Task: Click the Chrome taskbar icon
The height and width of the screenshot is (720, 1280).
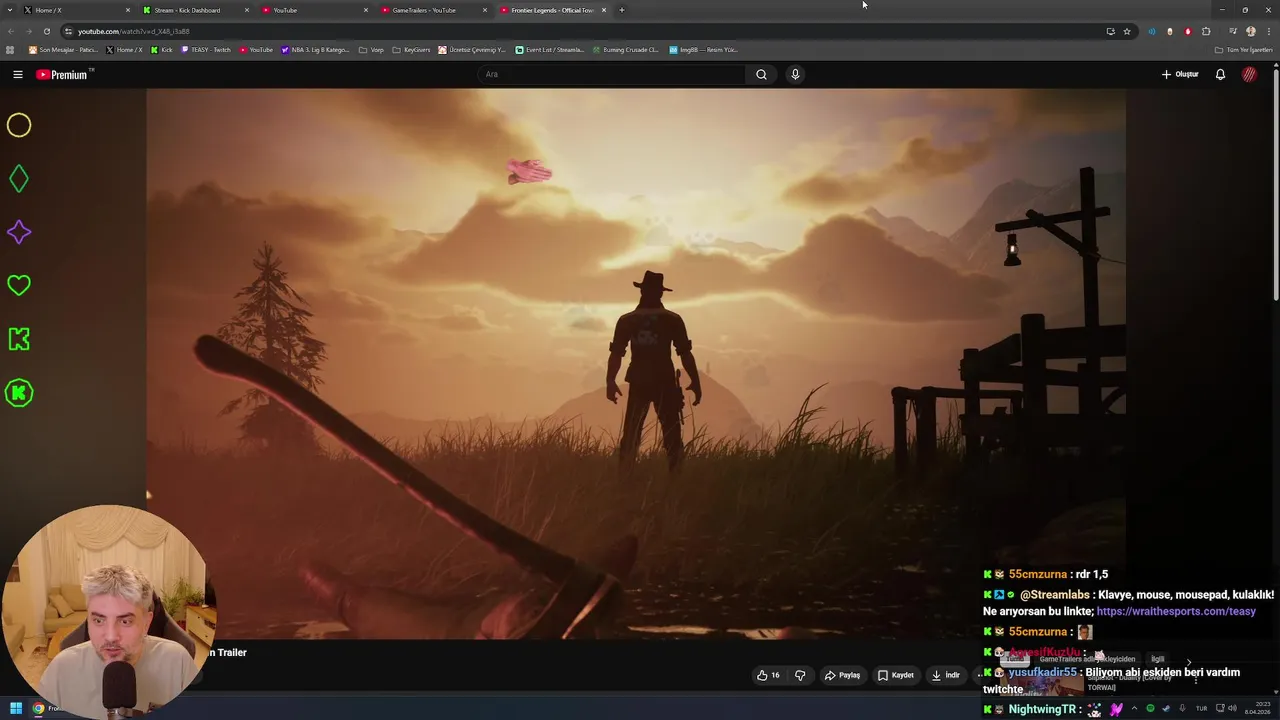Action: [38, 708]
